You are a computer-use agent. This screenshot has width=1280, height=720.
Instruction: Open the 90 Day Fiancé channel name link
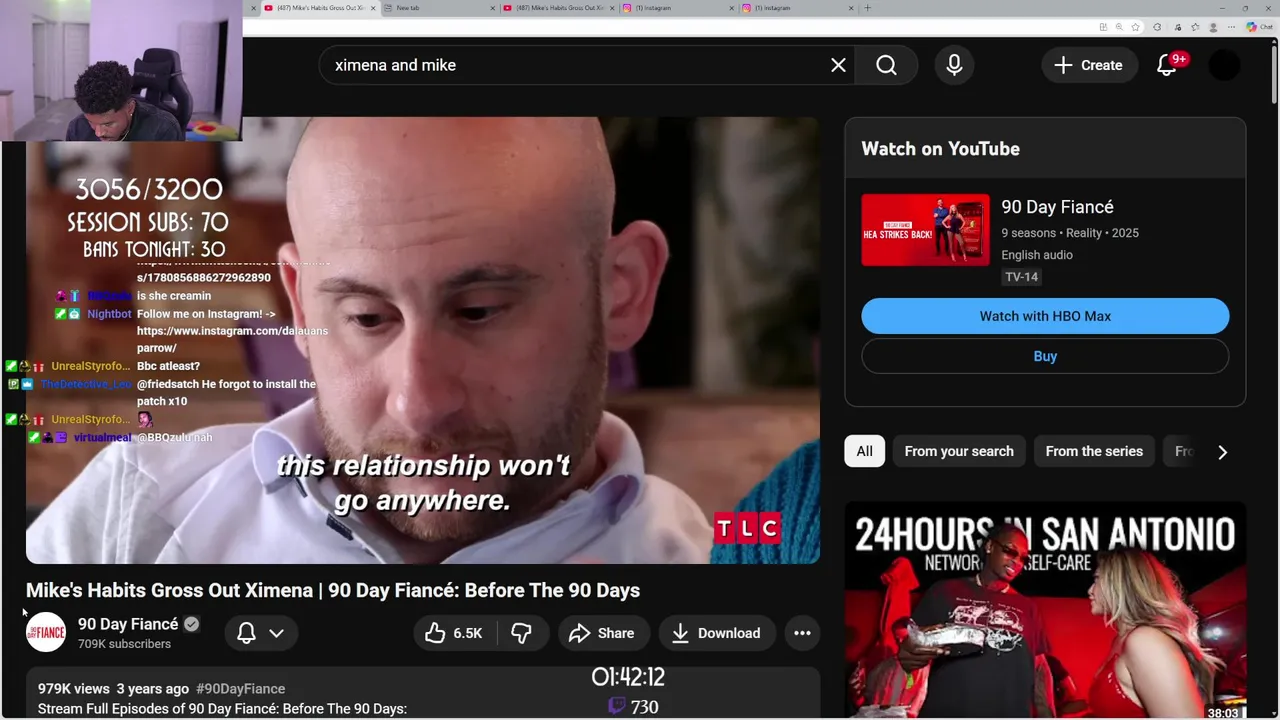(x=128, y=624)
